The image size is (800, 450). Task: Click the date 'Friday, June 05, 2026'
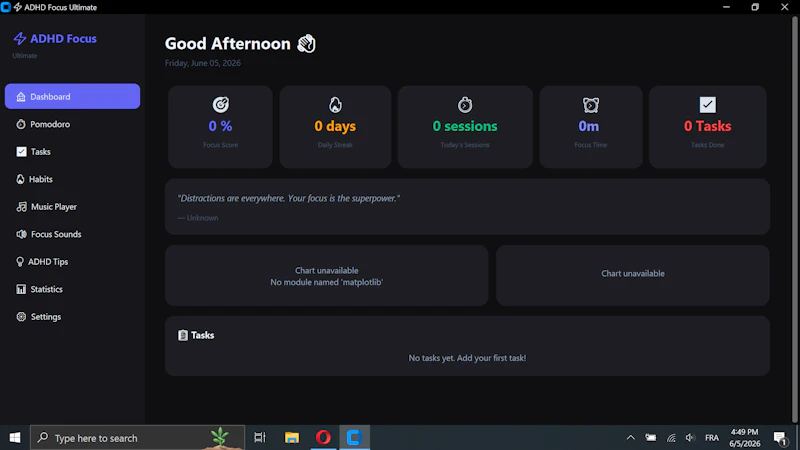click(203, 63)
